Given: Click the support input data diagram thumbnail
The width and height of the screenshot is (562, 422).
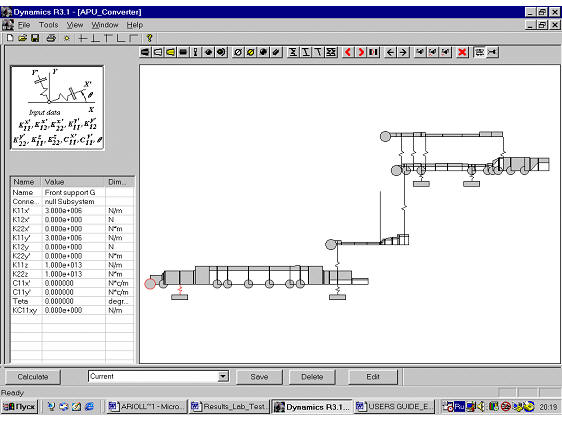Looking at the screenshot, I should 57,108.
